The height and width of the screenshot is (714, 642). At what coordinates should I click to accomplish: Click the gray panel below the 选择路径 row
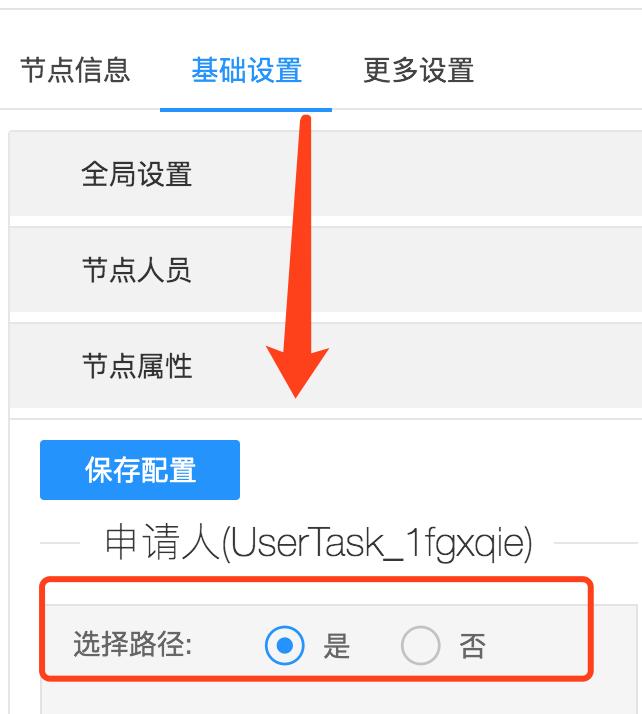339,698
